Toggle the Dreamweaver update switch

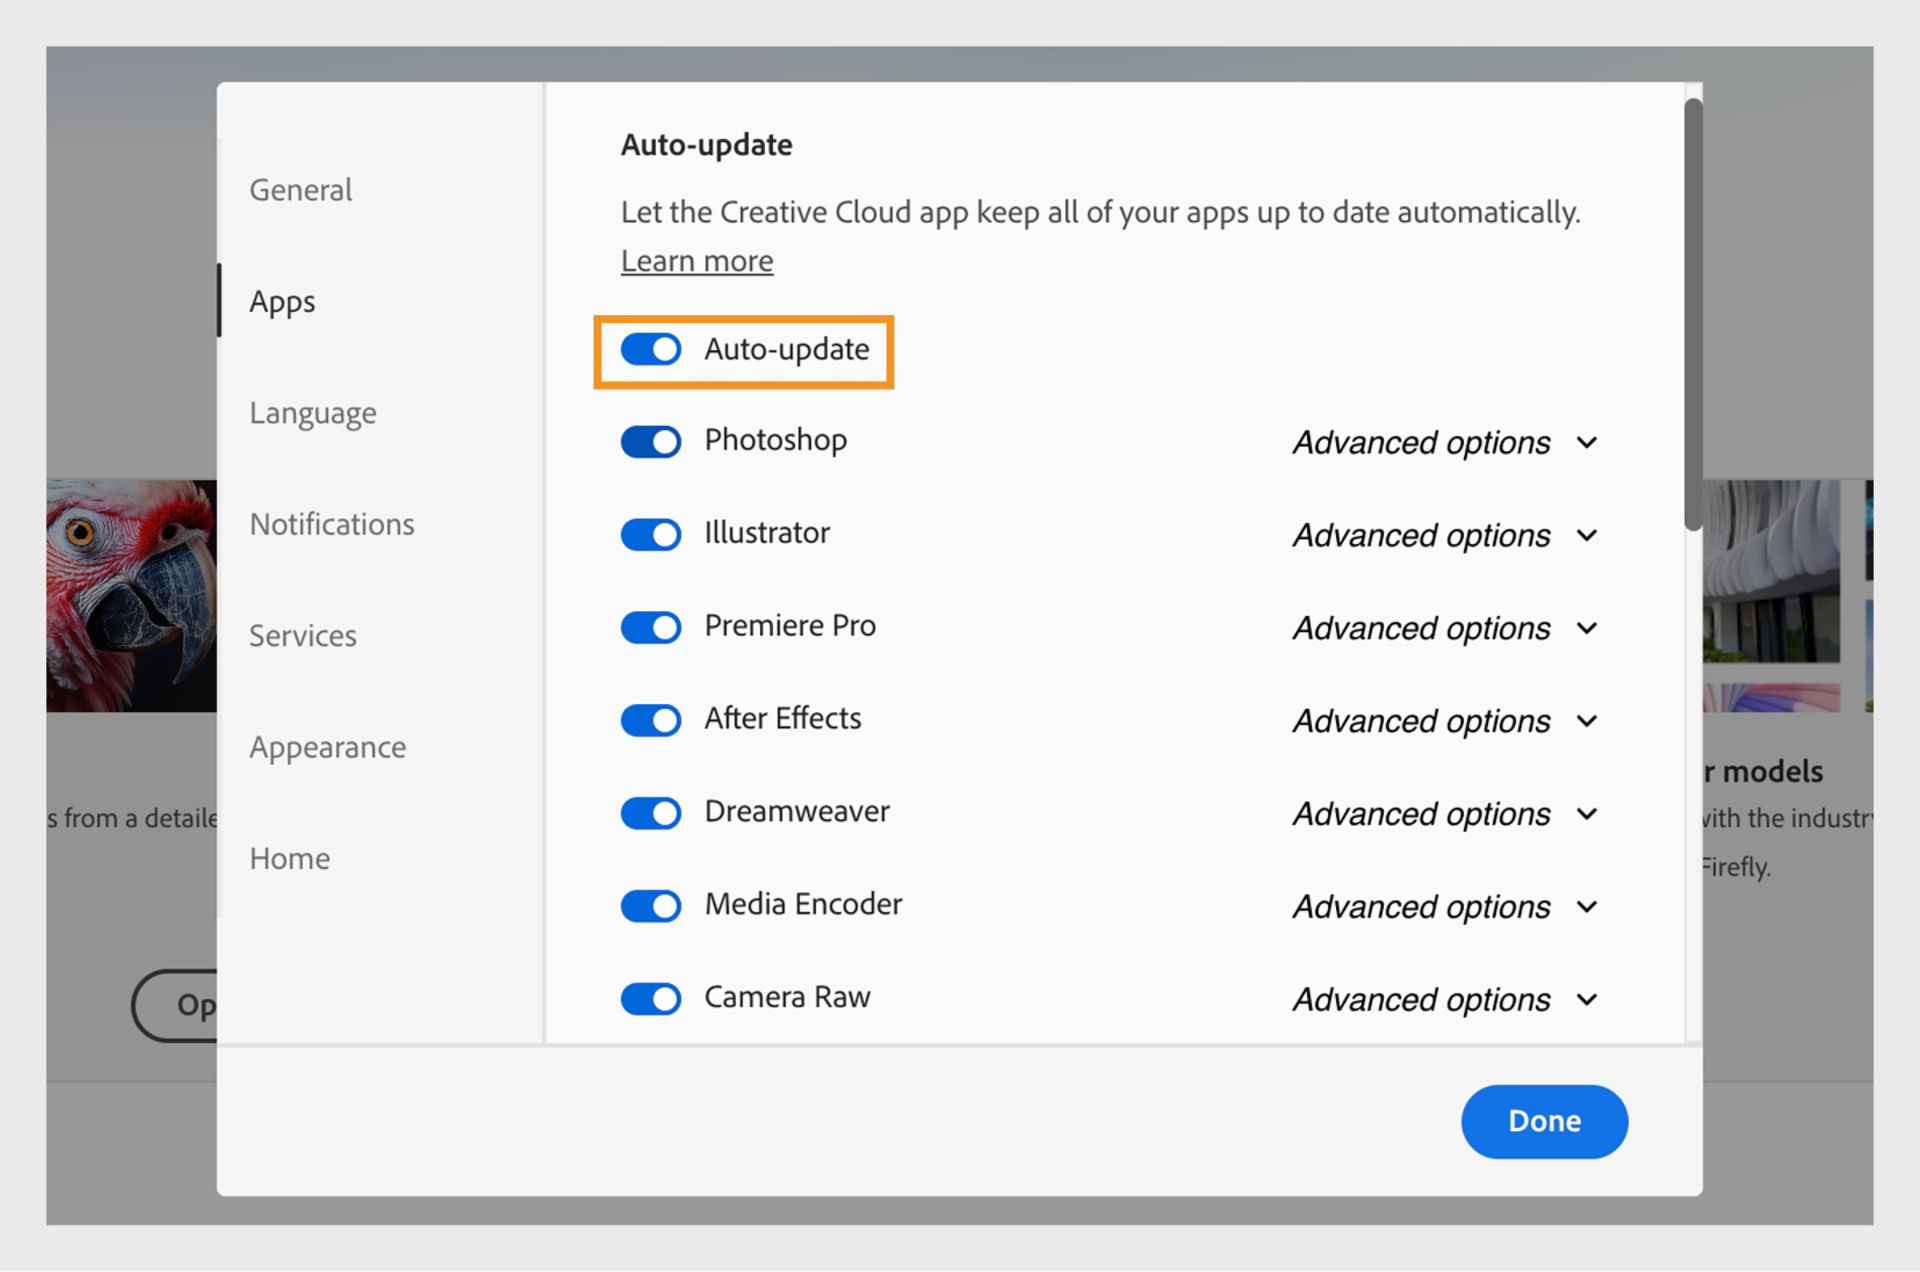(651, 813)
